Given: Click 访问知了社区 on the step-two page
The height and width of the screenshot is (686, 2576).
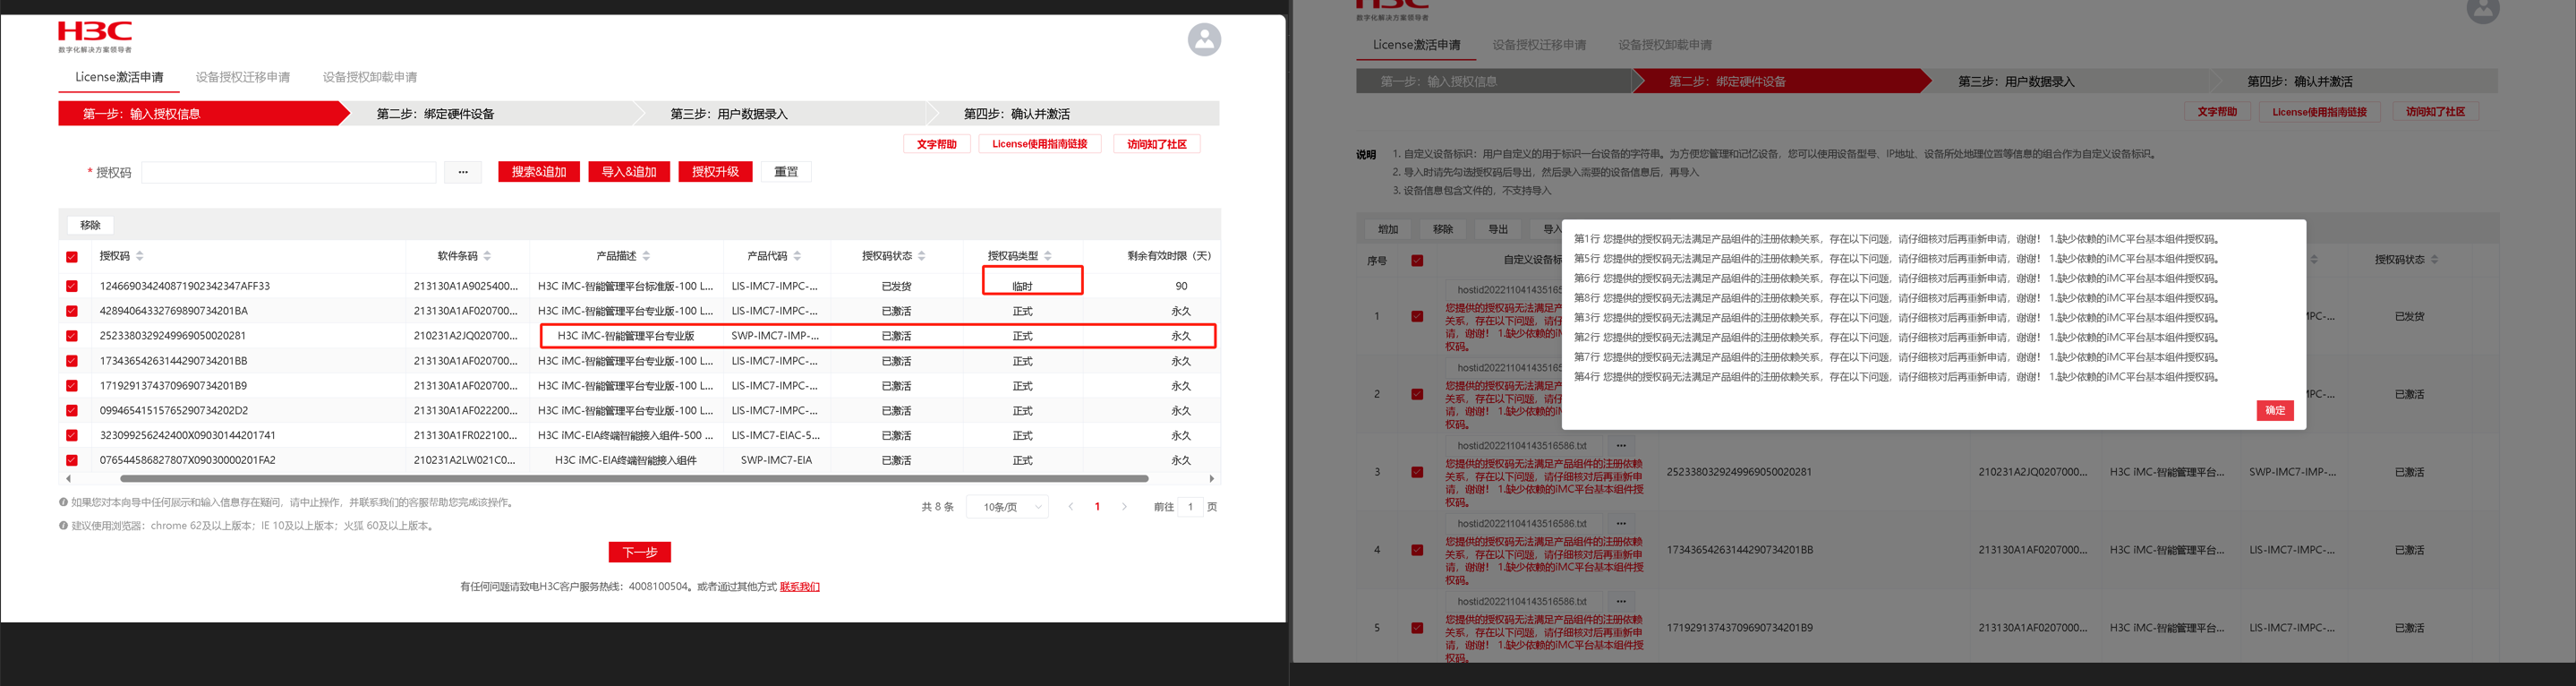Looking at the screenshot, I should 2435,112.
